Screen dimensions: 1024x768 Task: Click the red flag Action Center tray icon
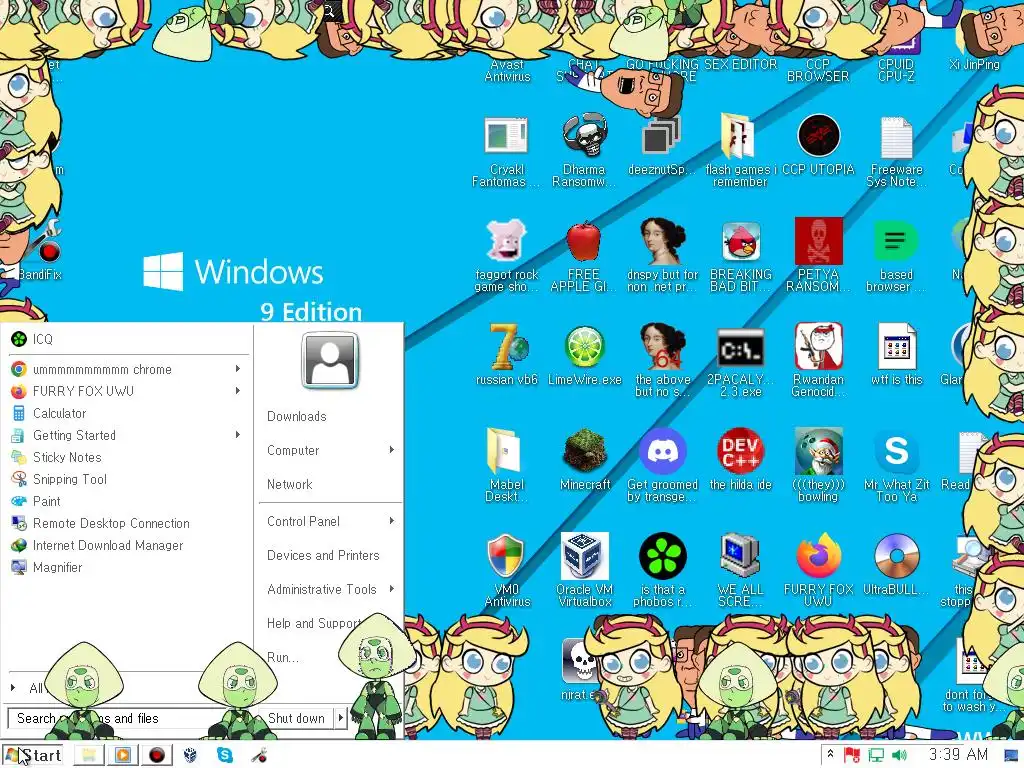click(852, 756)
